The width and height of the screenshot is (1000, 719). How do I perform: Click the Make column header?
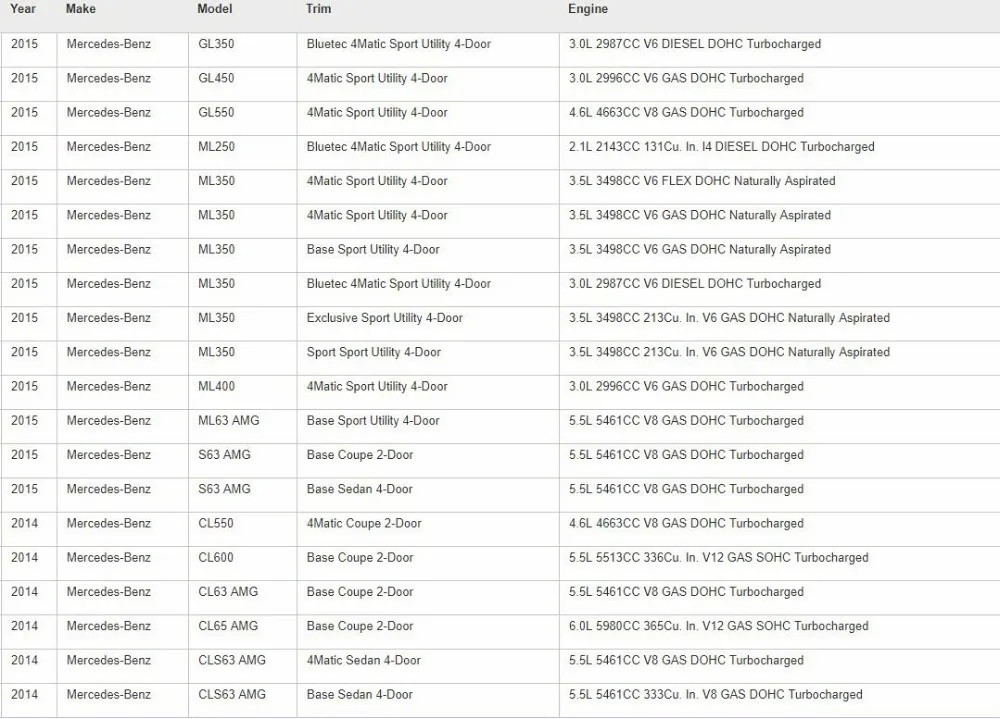(x=80, y=9)
